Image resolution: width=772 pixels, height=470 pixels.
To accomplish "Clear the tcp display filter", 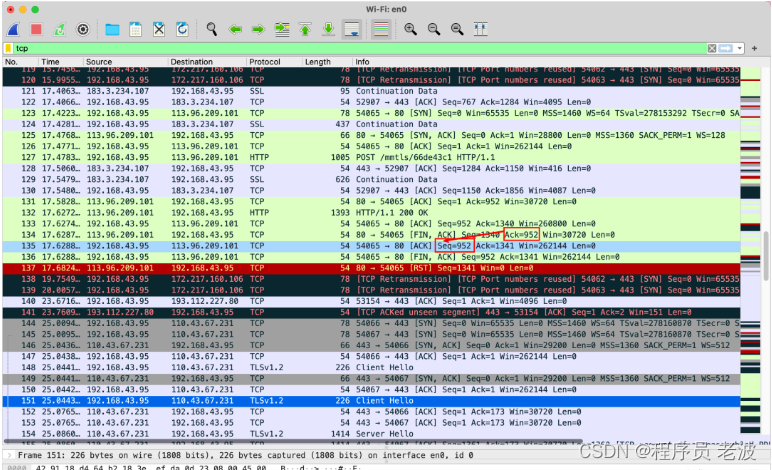I will click(712, 48).
